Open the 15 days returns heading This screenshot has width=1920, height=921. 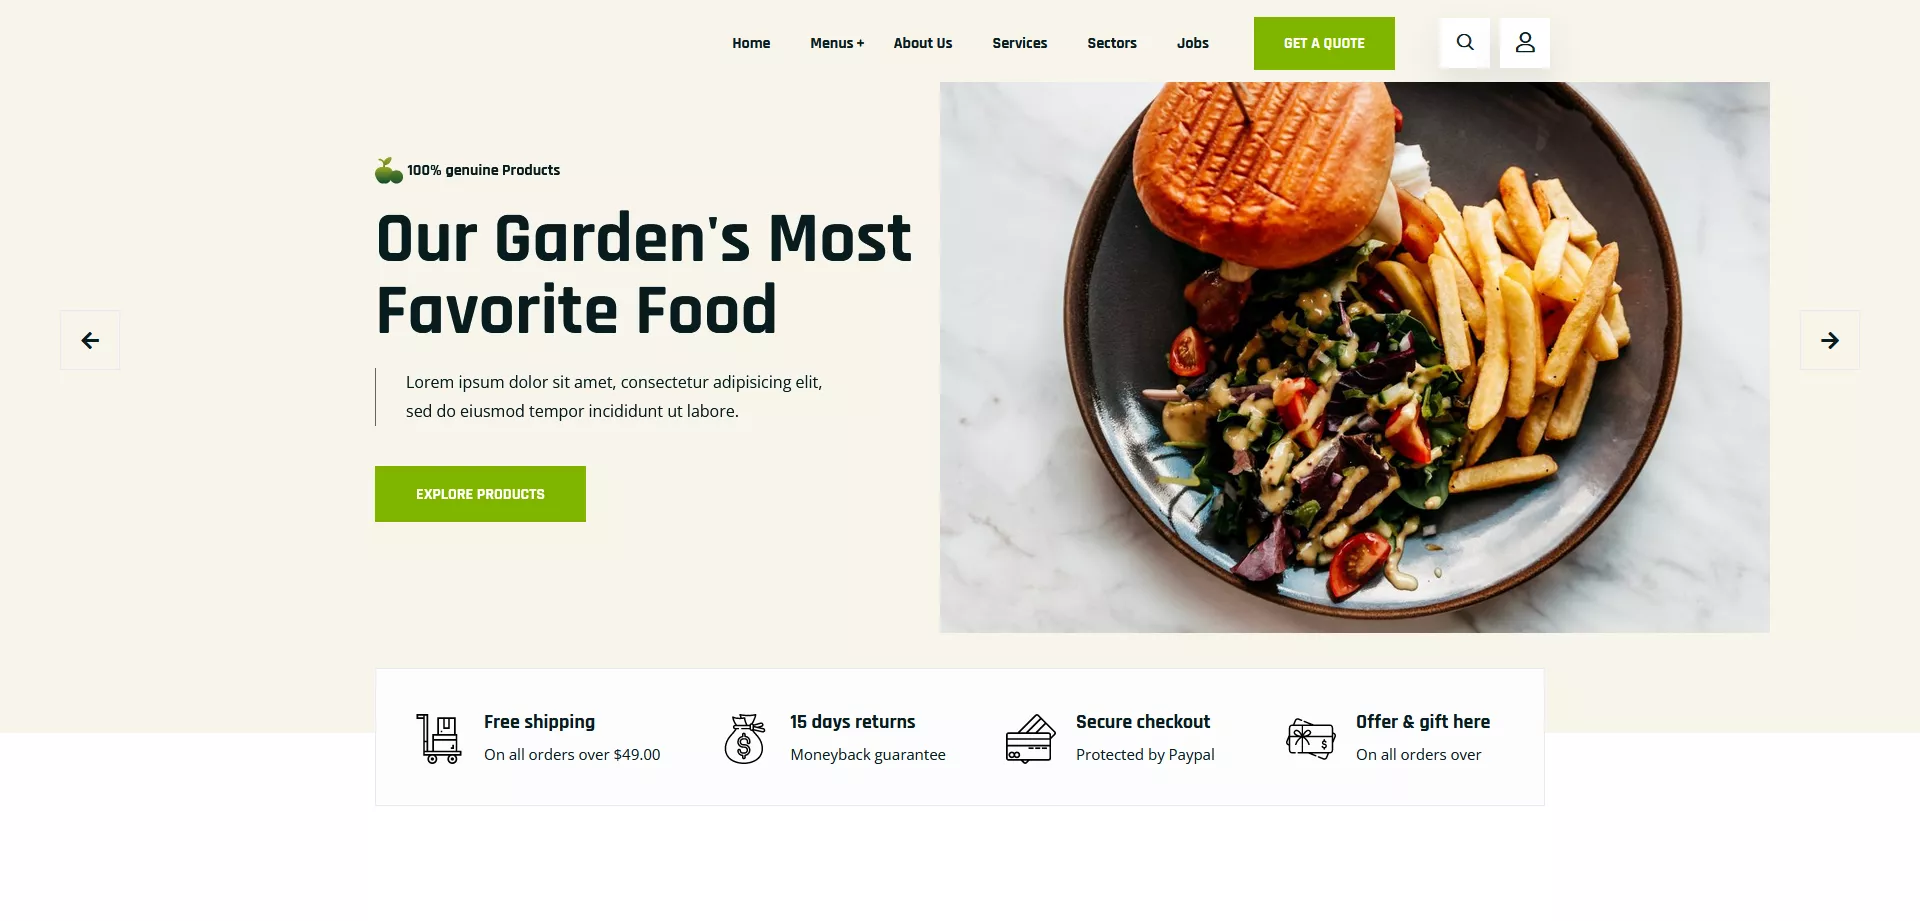(853, 722)
